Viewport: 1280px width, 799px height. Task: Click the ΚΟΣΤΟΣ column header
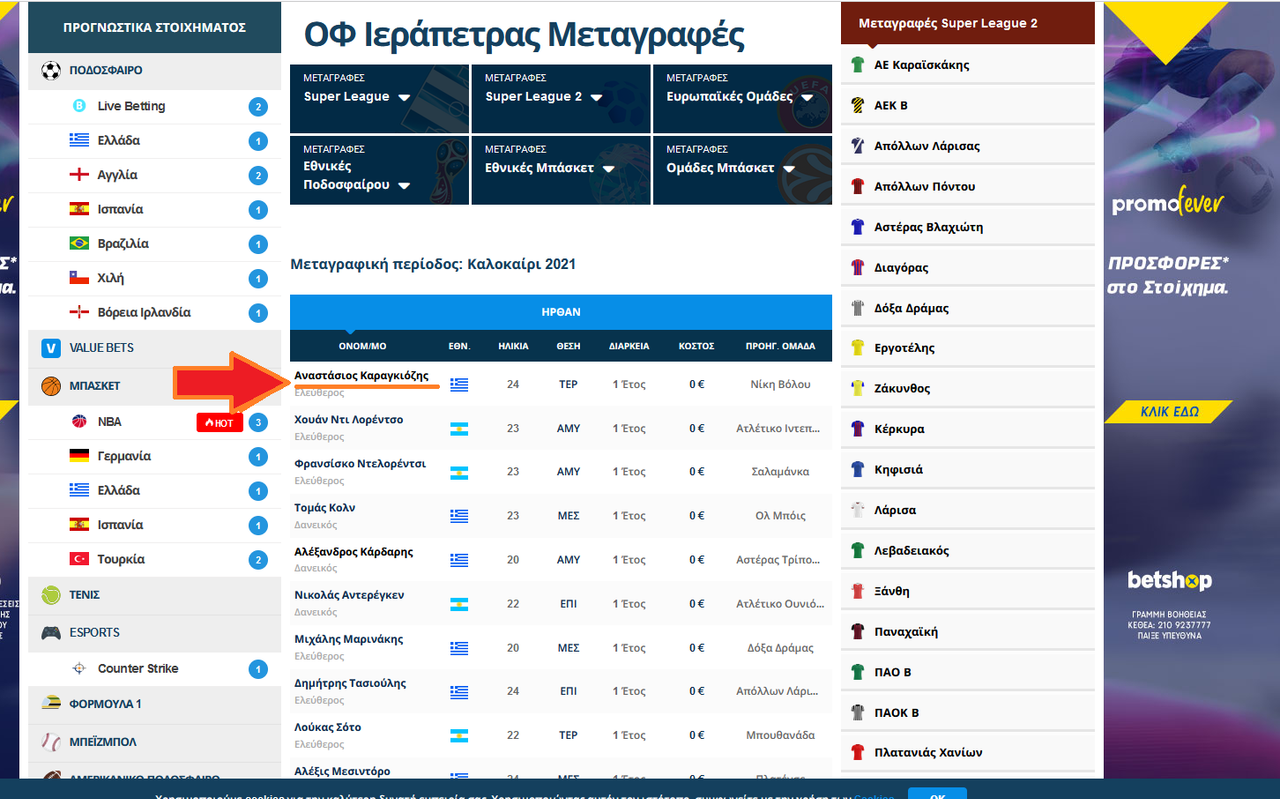point(696,346)
